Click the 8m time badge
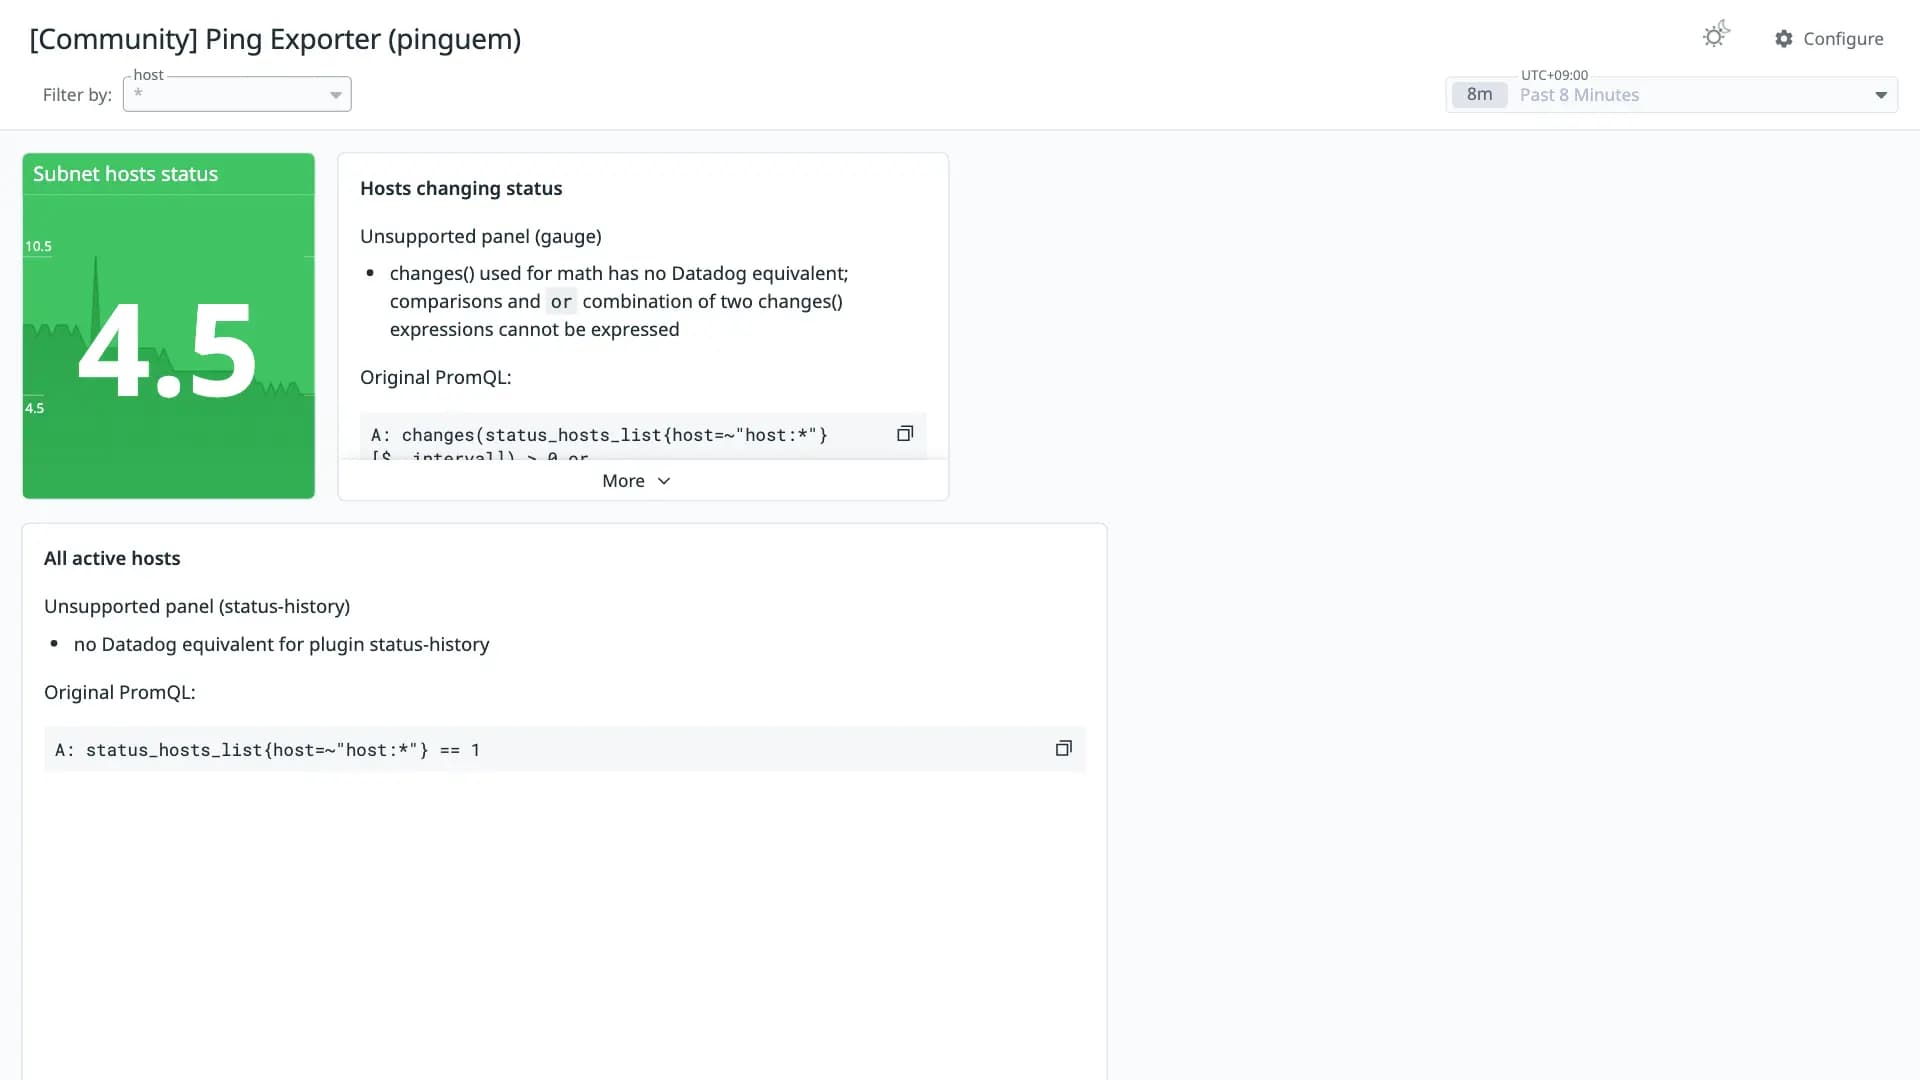The height and width of the screenshot is (1080, 1920). (1479, 95)
